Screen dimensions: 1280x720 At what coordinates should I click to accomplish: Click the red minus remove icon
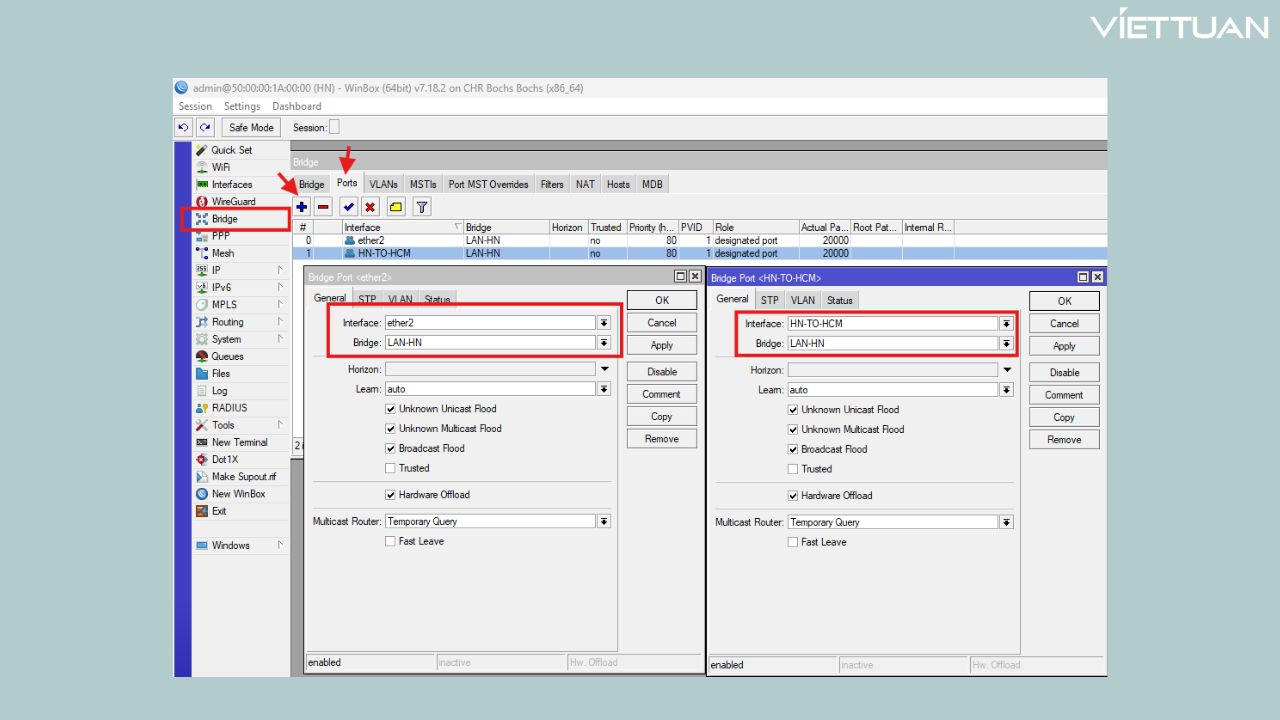pos(324,207)
